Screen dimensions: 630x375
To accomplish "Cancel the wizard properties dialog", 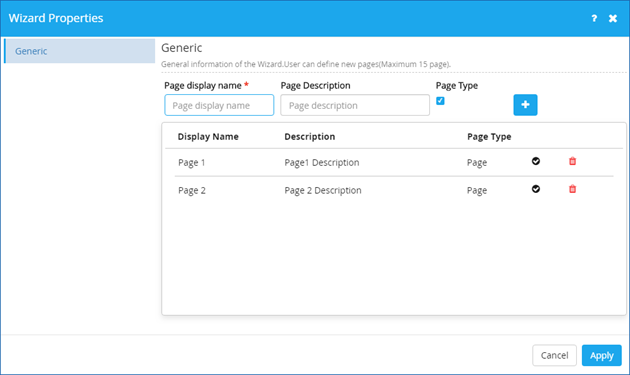I will [x=554, y=355].
